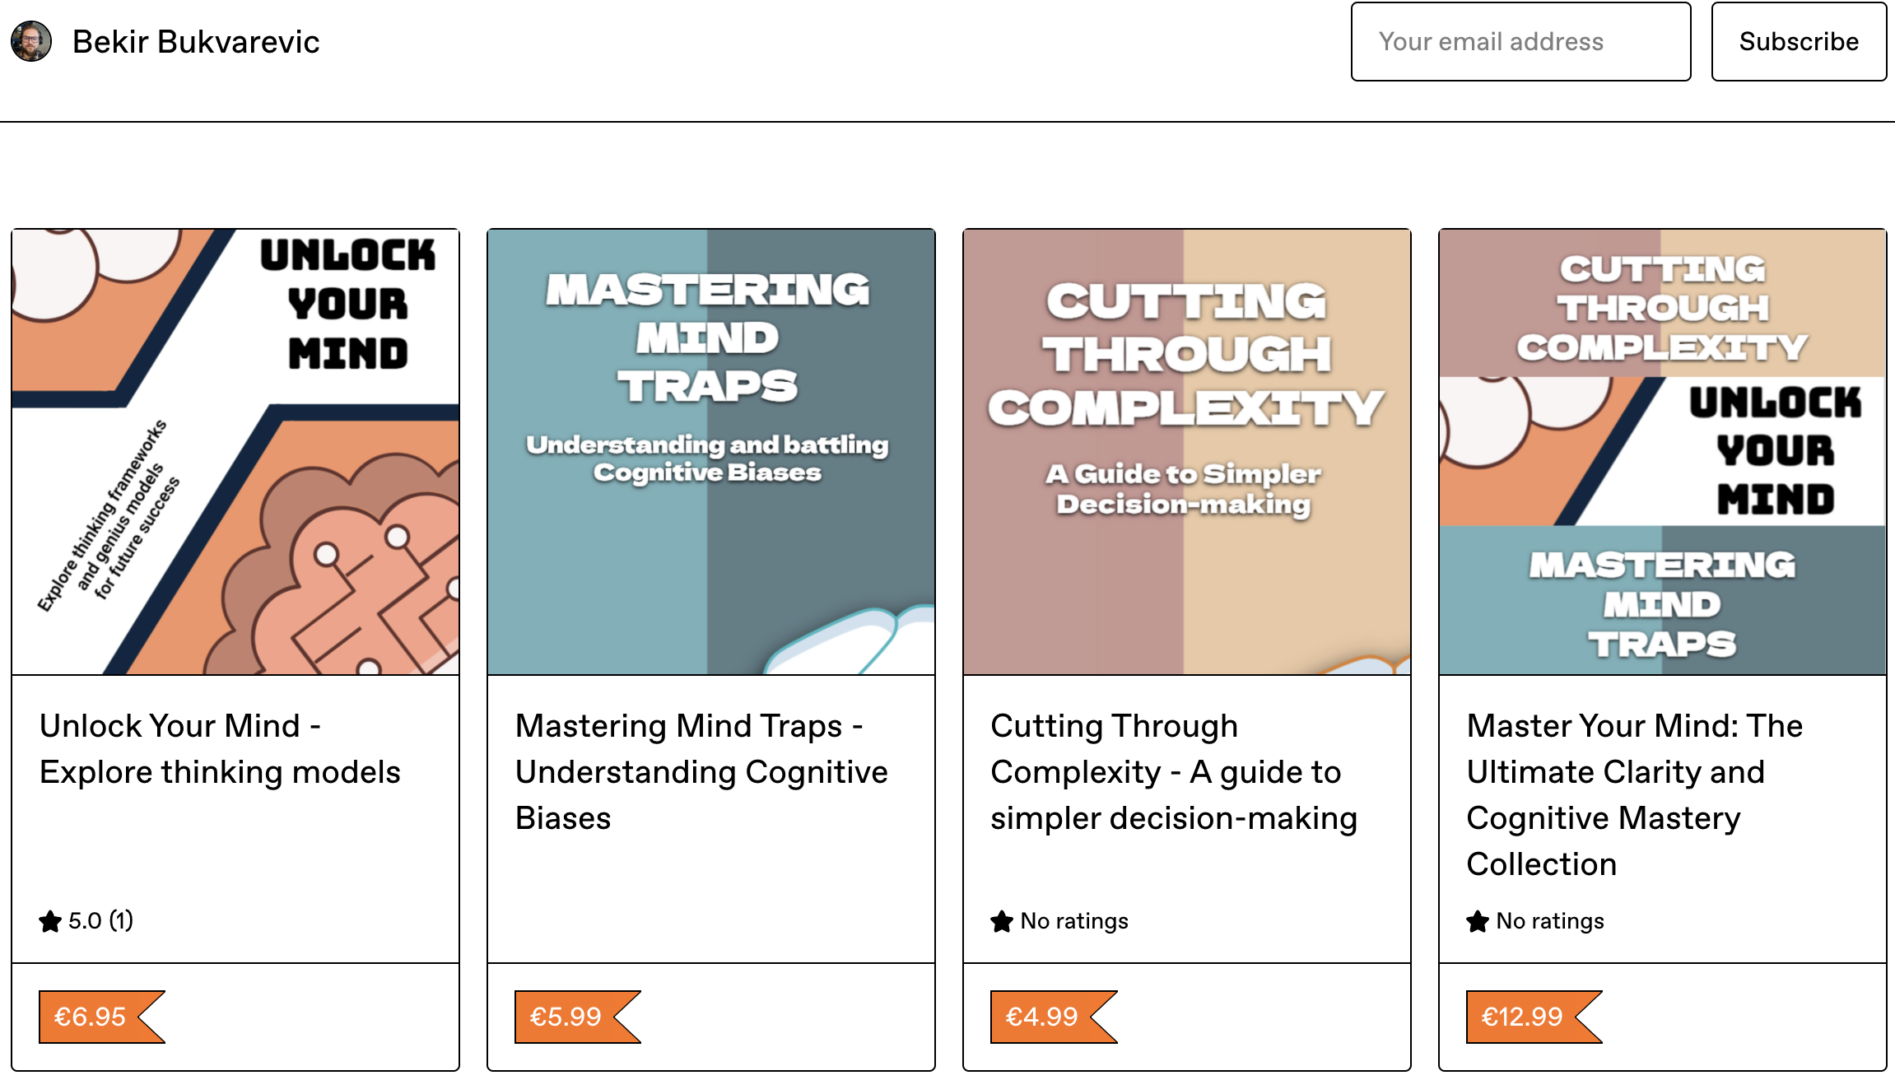Click star icon on Cutting Through Complexity card

pos(1002,921)
